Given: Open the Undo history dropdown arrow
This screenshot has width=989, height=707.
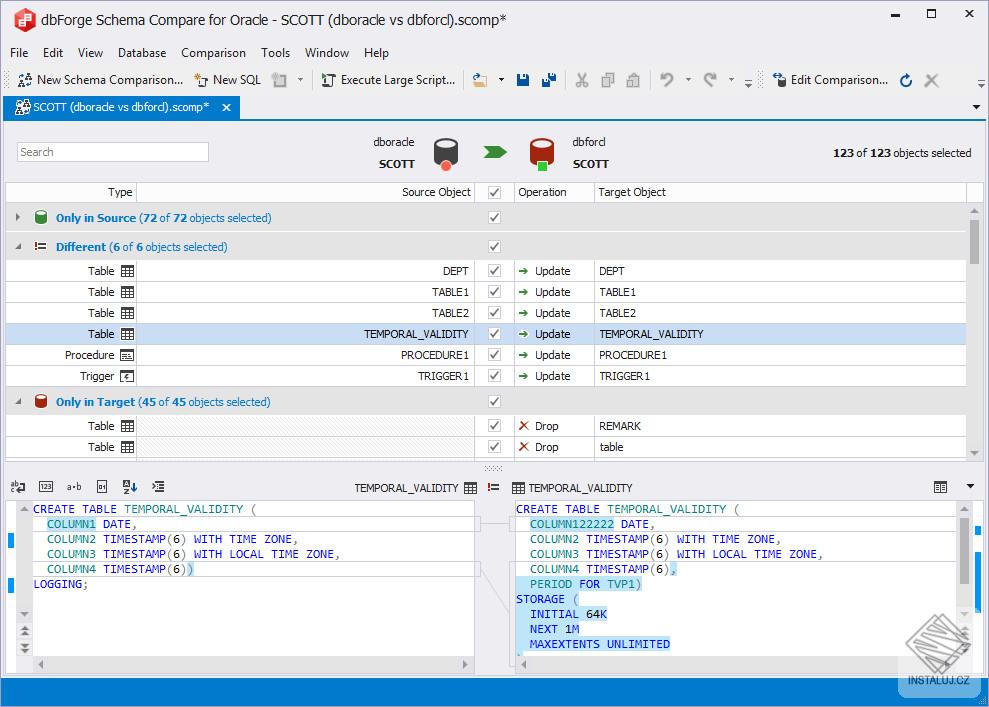Looking at the screenshot, I should [x=688, y=80].
